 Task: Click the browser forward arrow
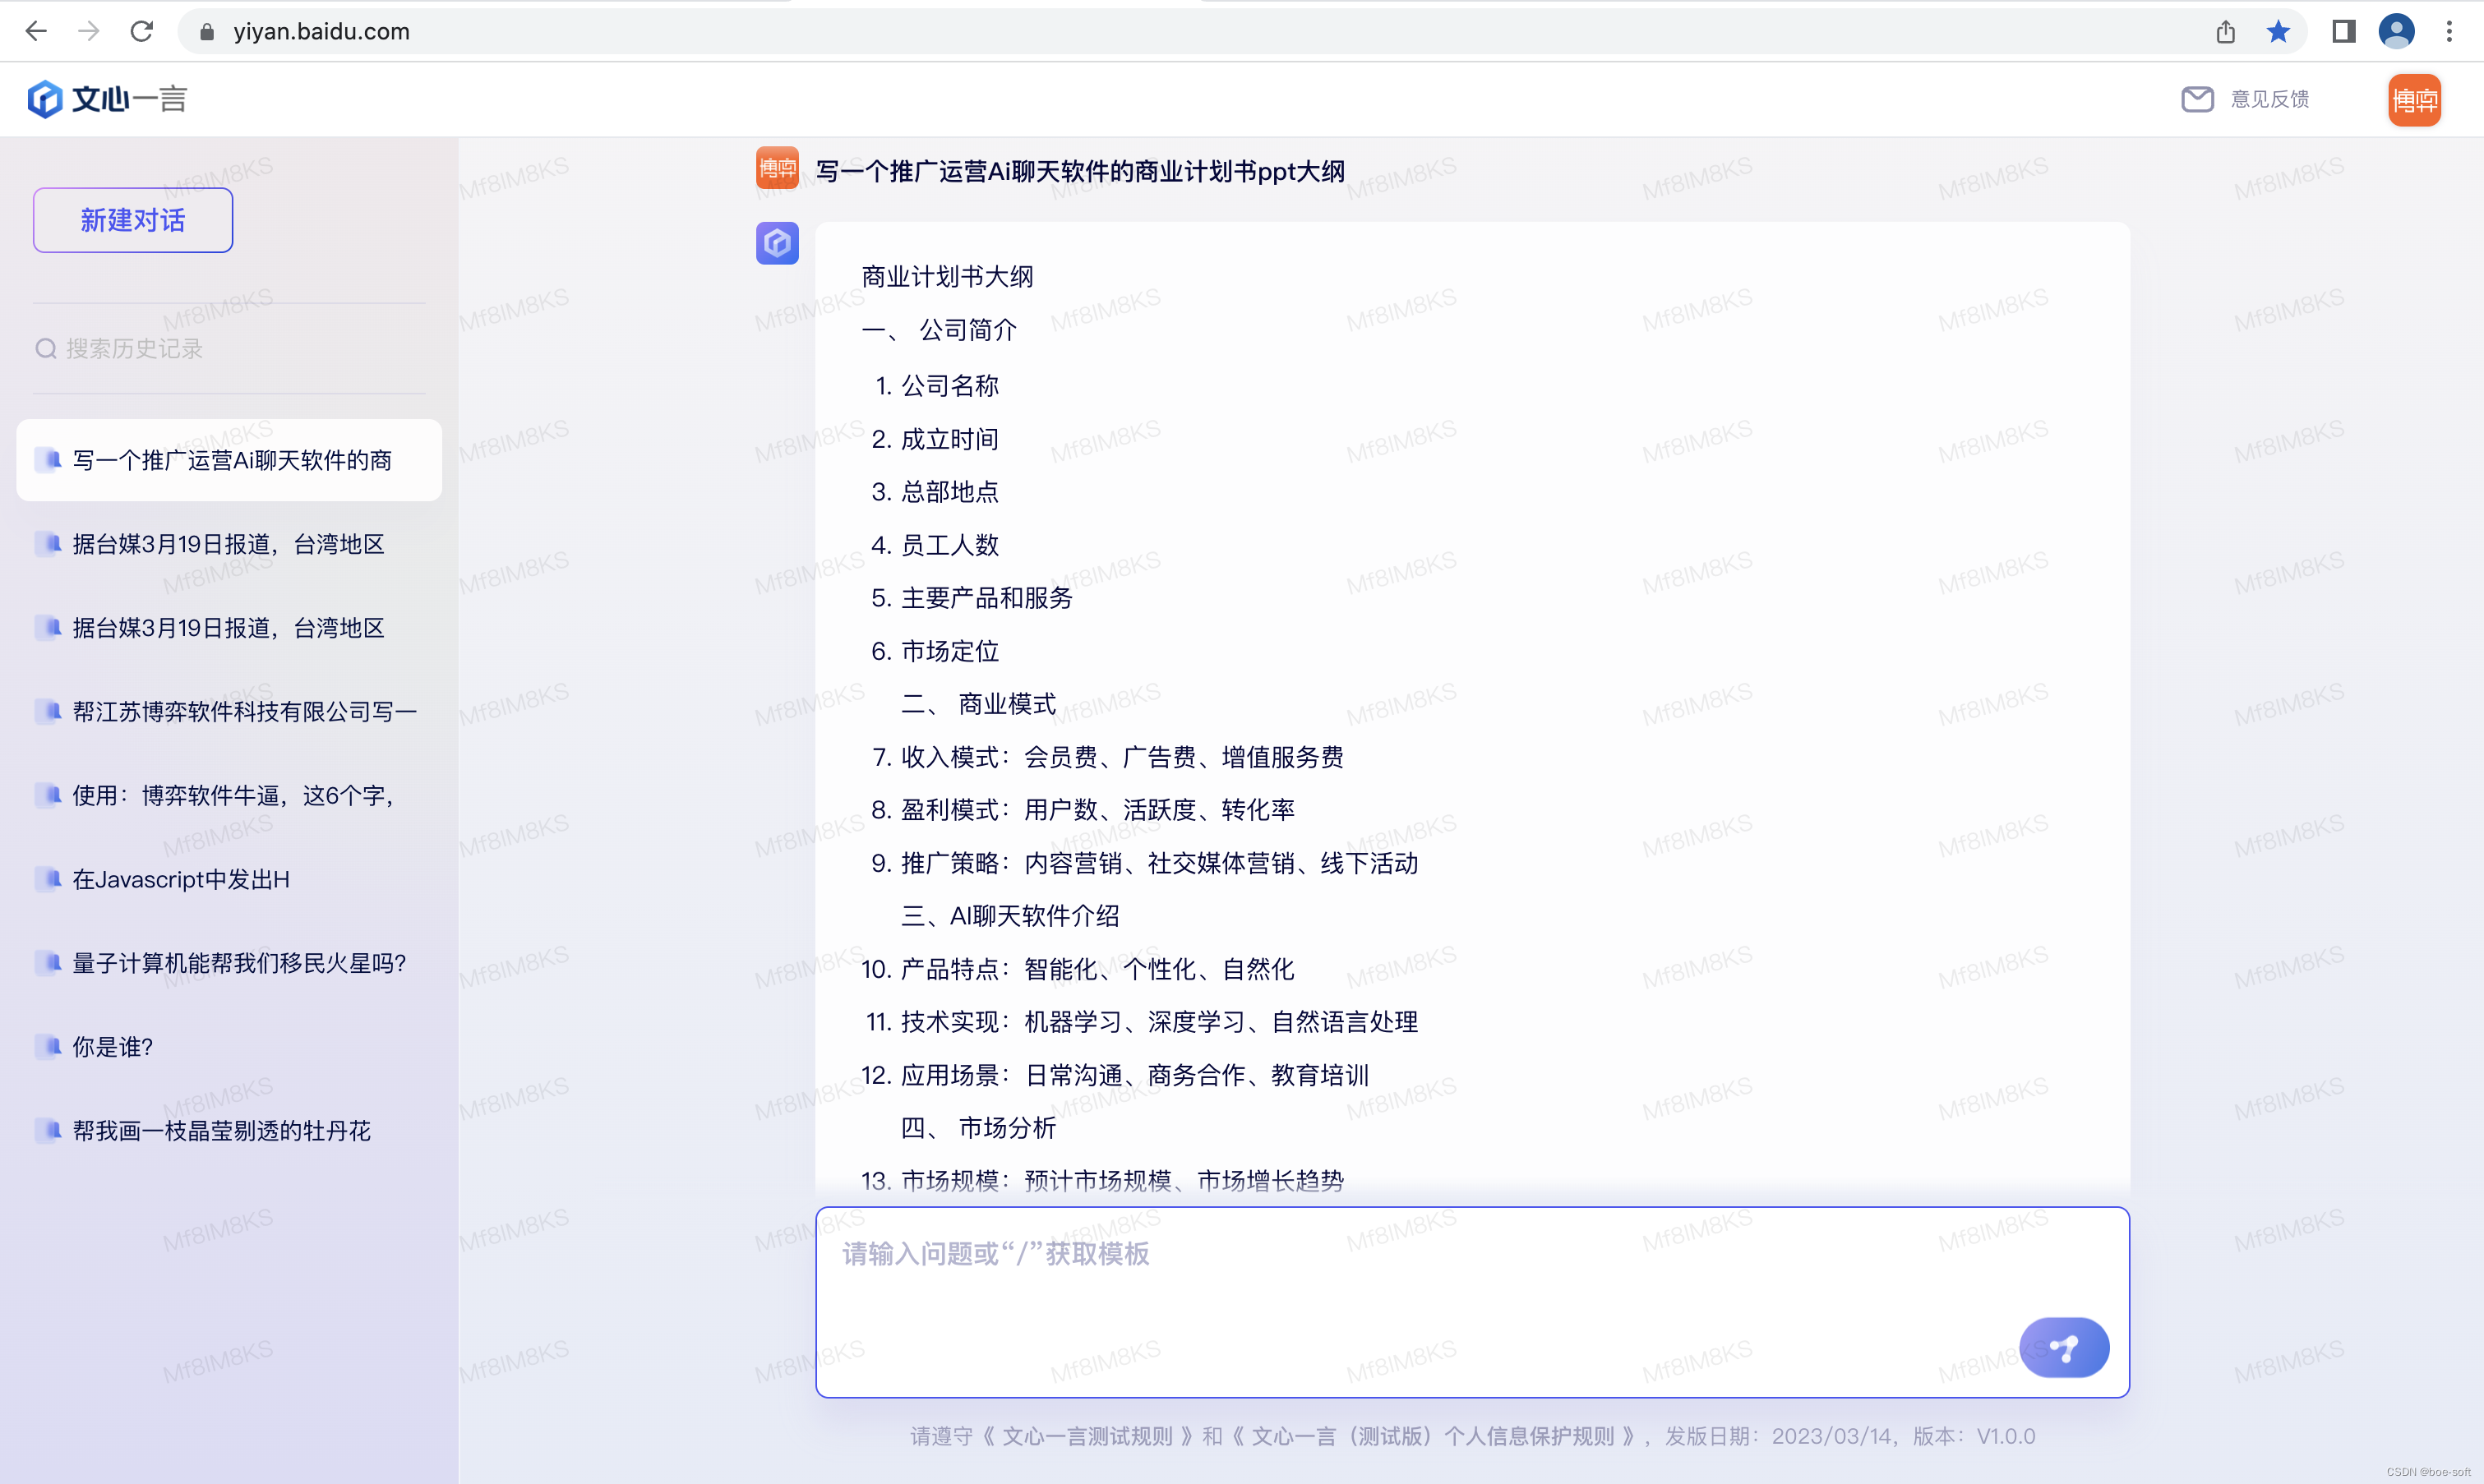click(x=89, y=31)
